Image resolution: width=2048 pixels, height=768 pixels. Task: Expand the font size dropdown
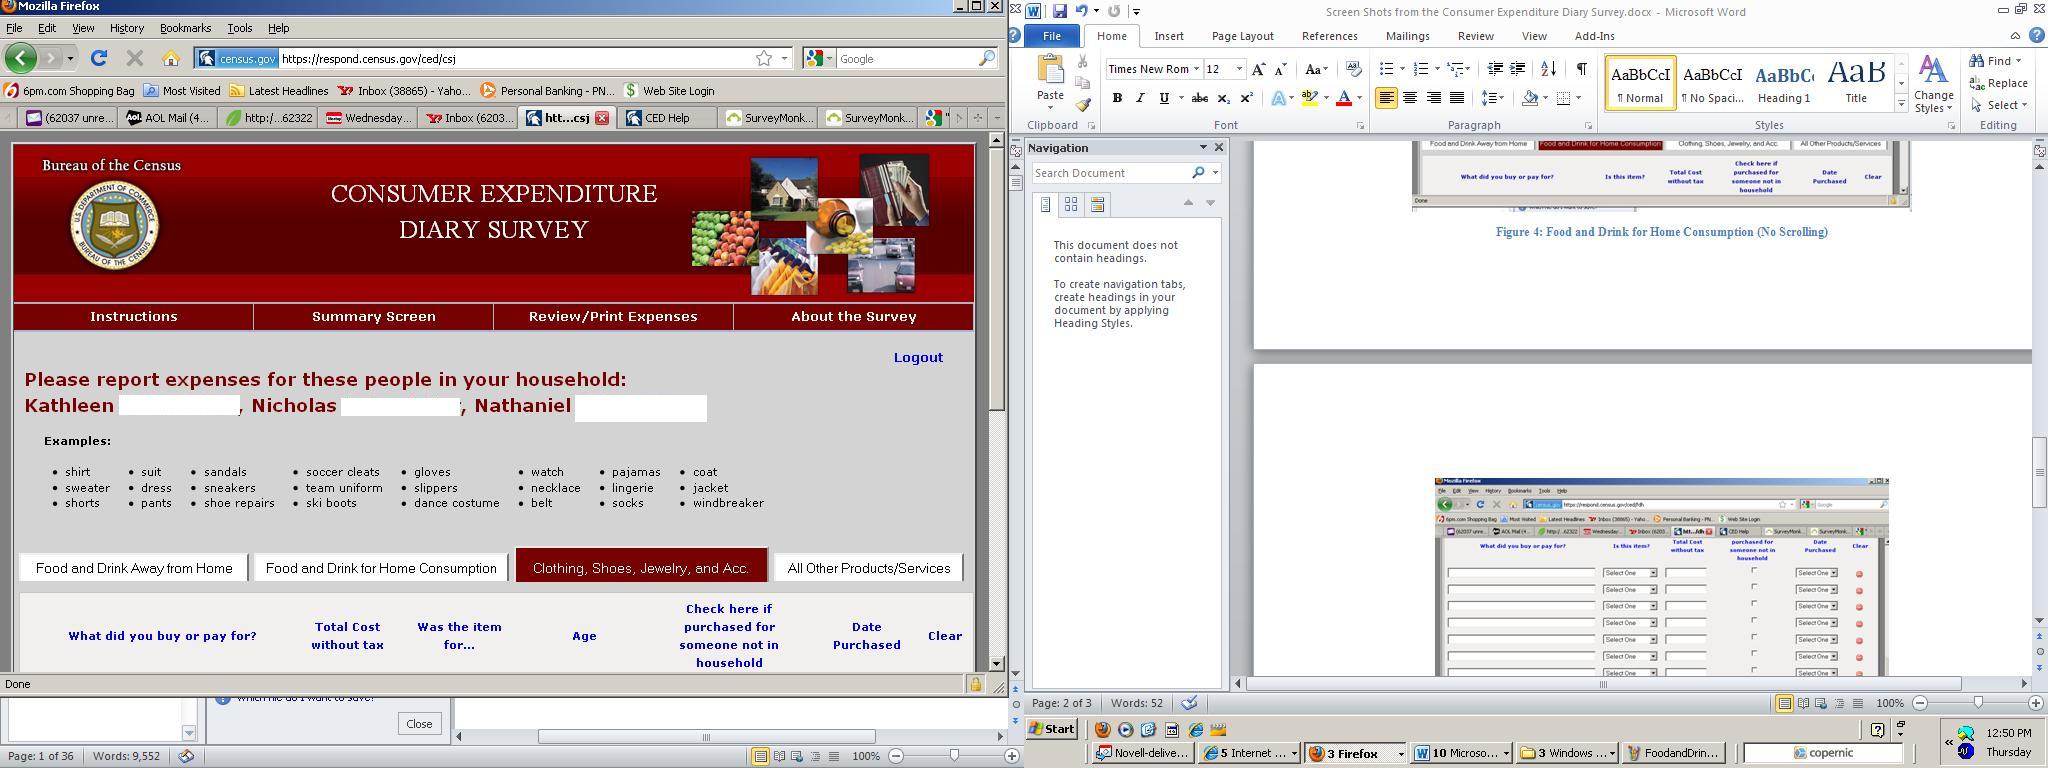[x=1239, y=69]
